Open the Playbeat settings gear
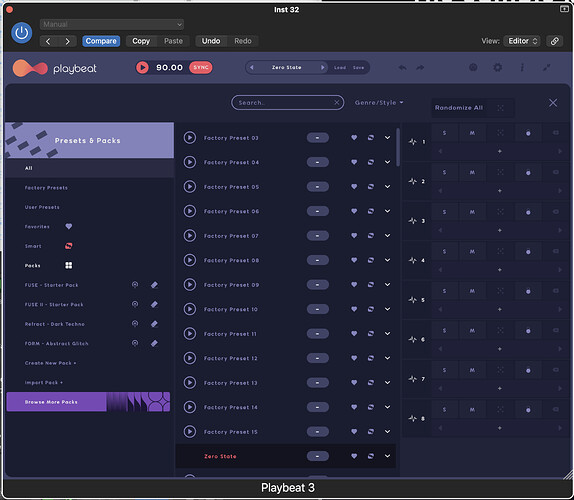574x500 pixels. 497,67
